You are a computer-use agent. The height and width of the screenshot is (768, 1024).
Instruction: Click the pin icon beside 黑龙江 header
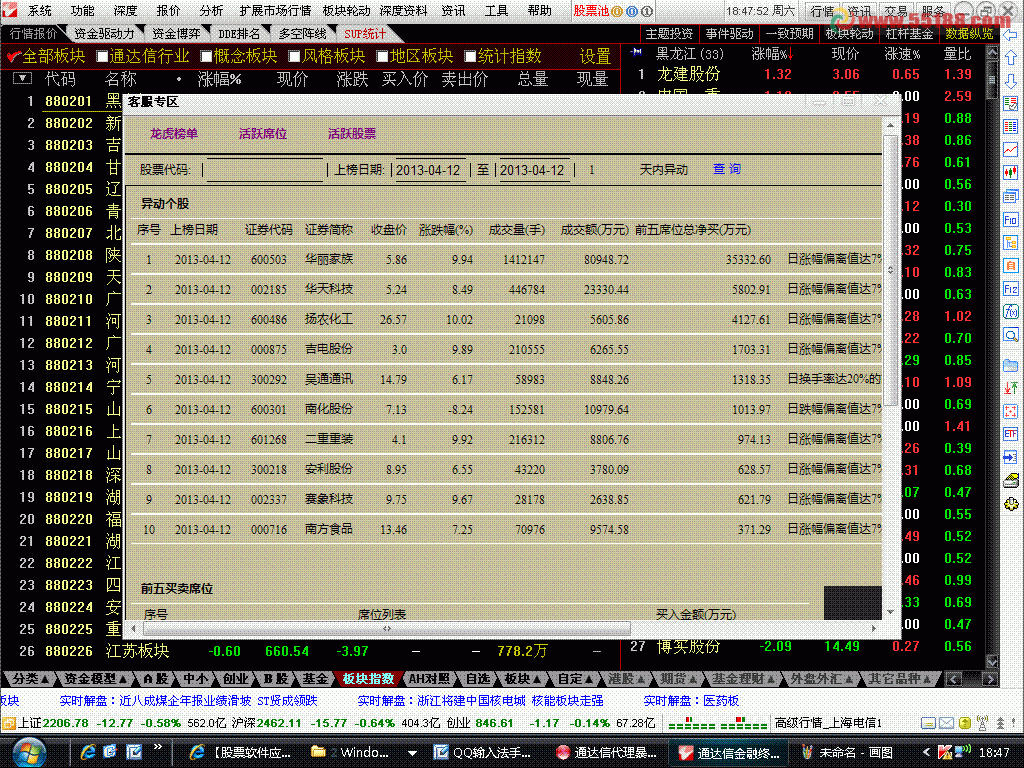637,53
